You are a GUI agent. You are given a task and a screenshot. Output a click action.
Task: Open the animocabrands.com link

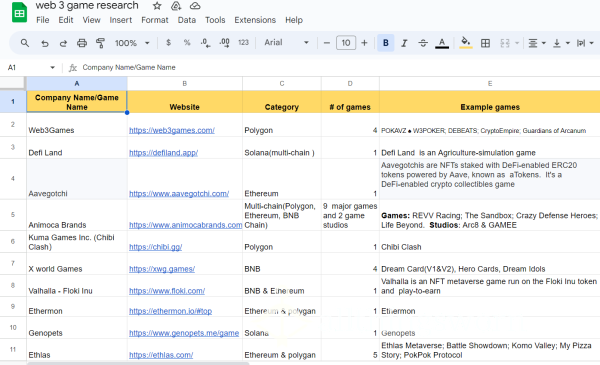(x=186, y=225)
